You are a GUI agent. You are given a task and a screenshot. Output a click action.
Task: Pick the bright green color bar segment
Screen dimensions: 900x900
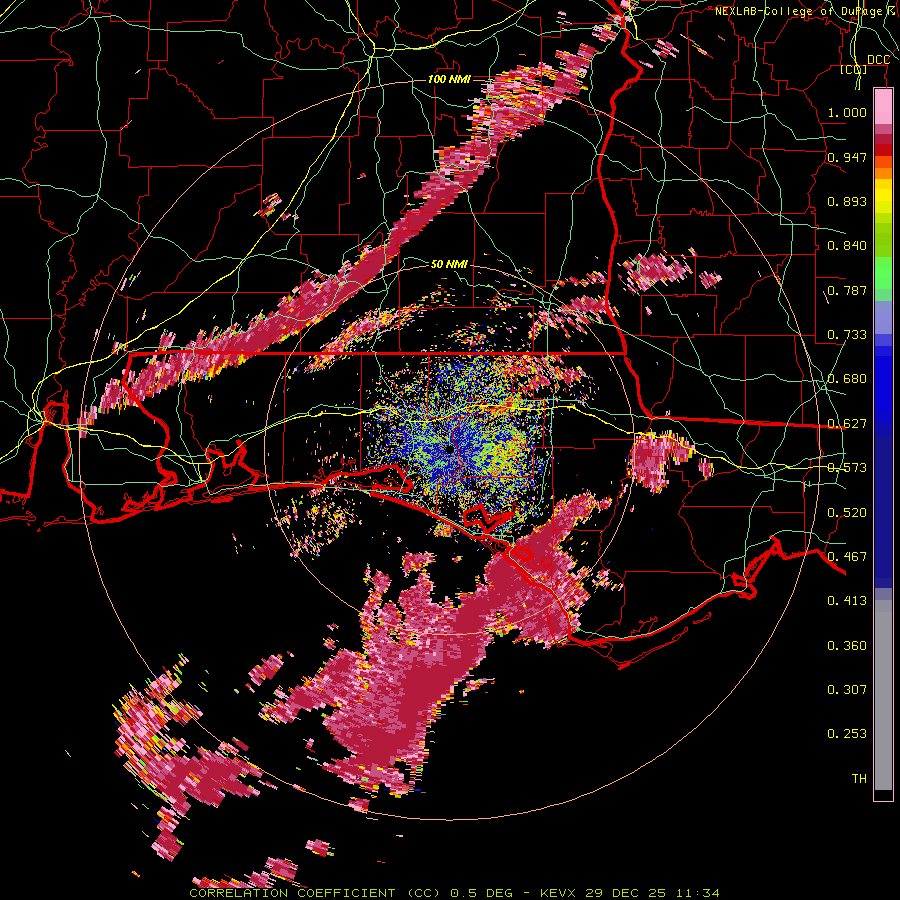(883, 274)
